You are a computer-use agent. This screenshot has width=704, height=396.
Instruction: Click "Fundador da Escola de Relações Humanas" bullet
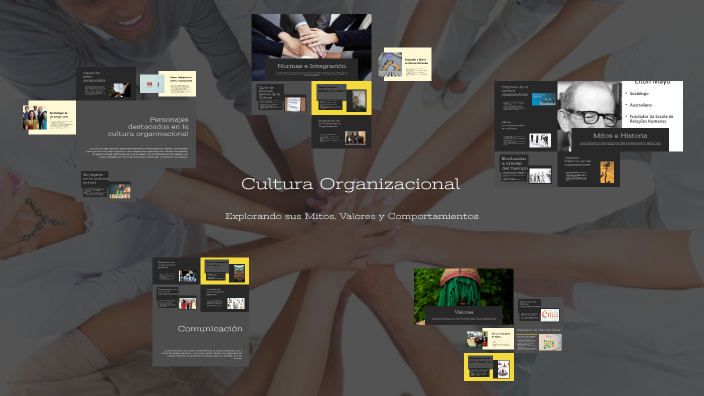[651, 119]
